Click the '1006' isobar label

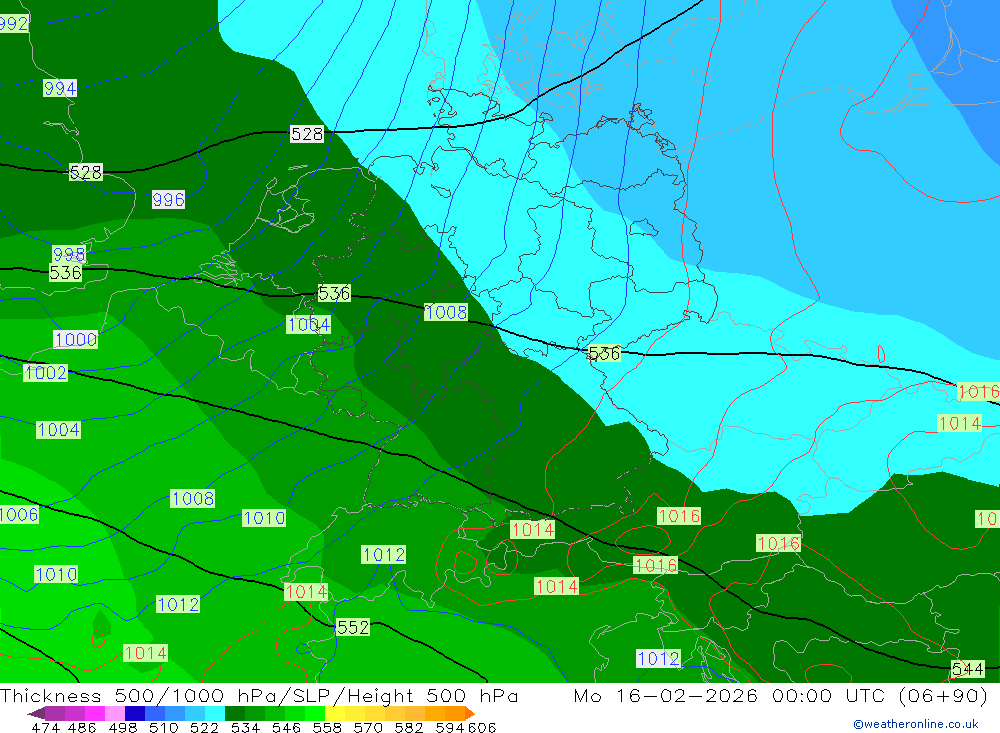coord(19,514)
